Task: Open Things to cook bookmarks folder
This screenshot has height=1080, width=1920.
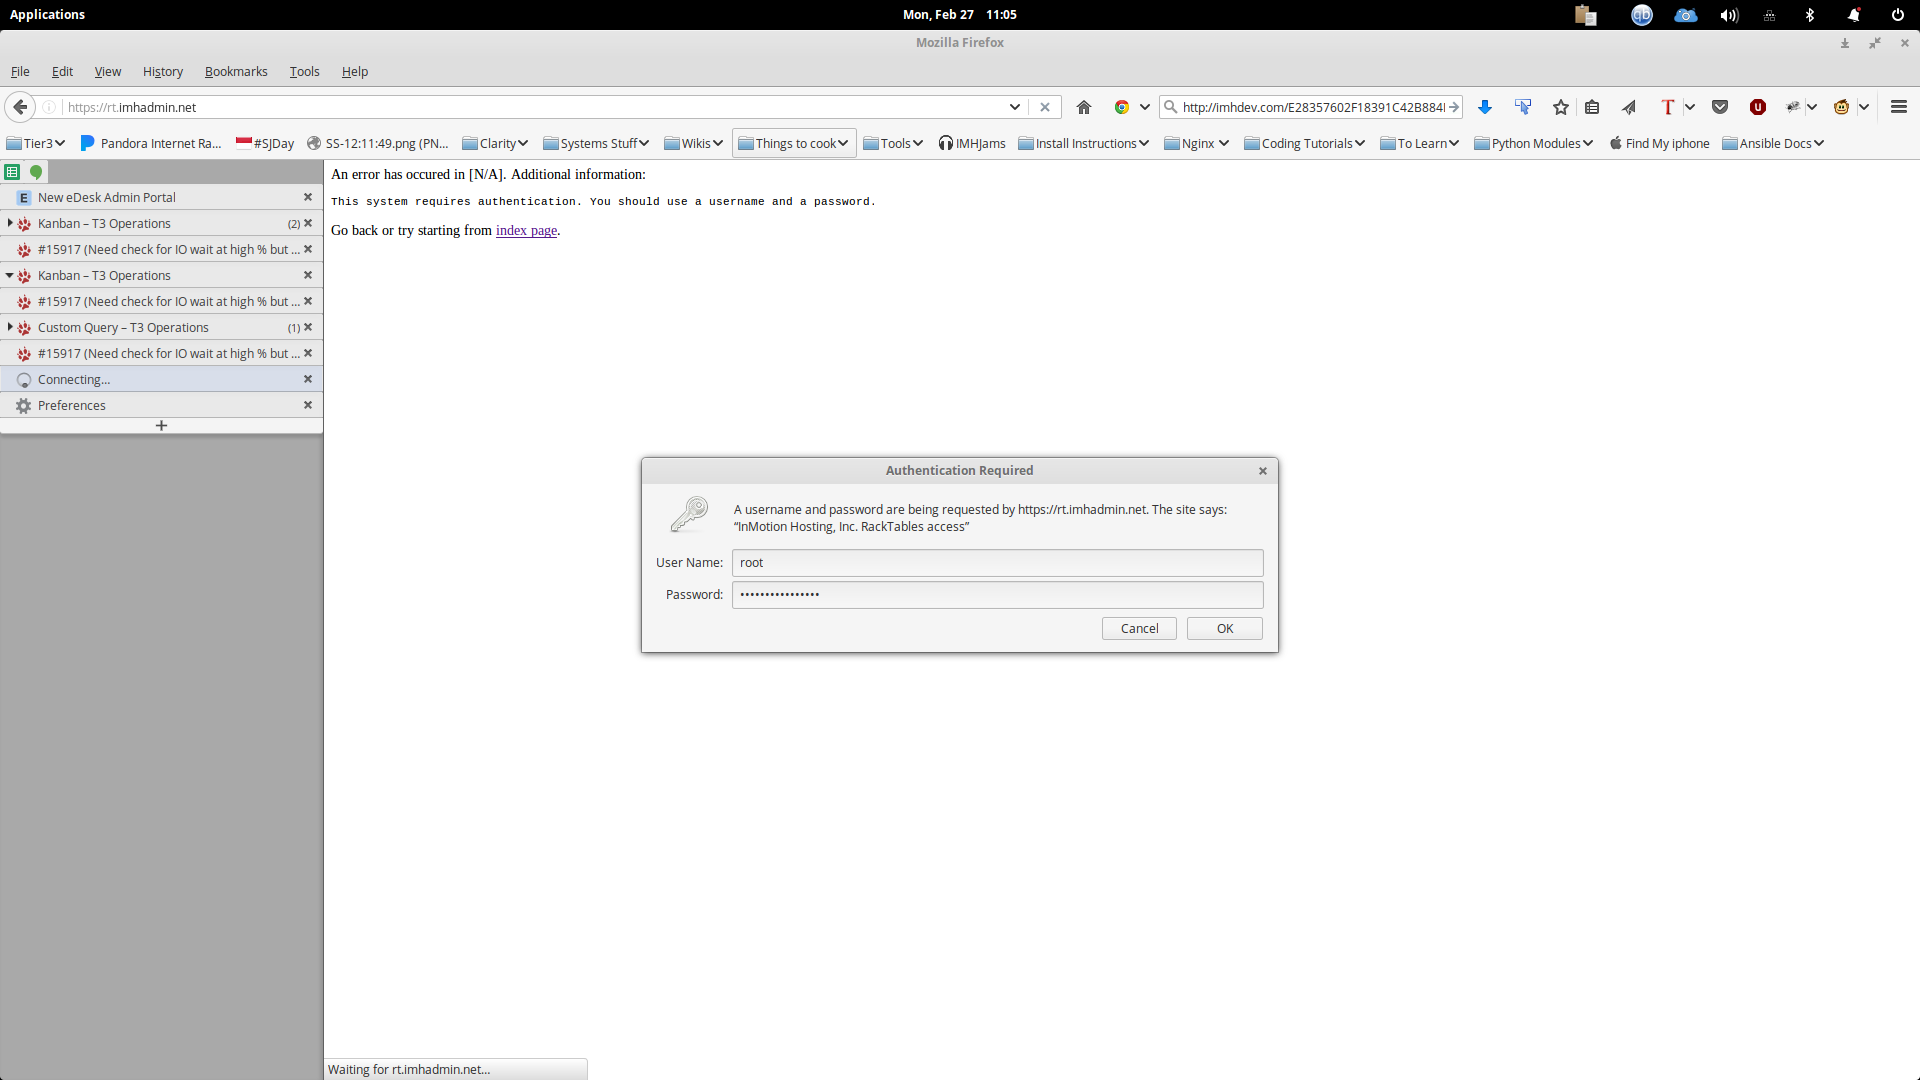Action: click(794, 143)
